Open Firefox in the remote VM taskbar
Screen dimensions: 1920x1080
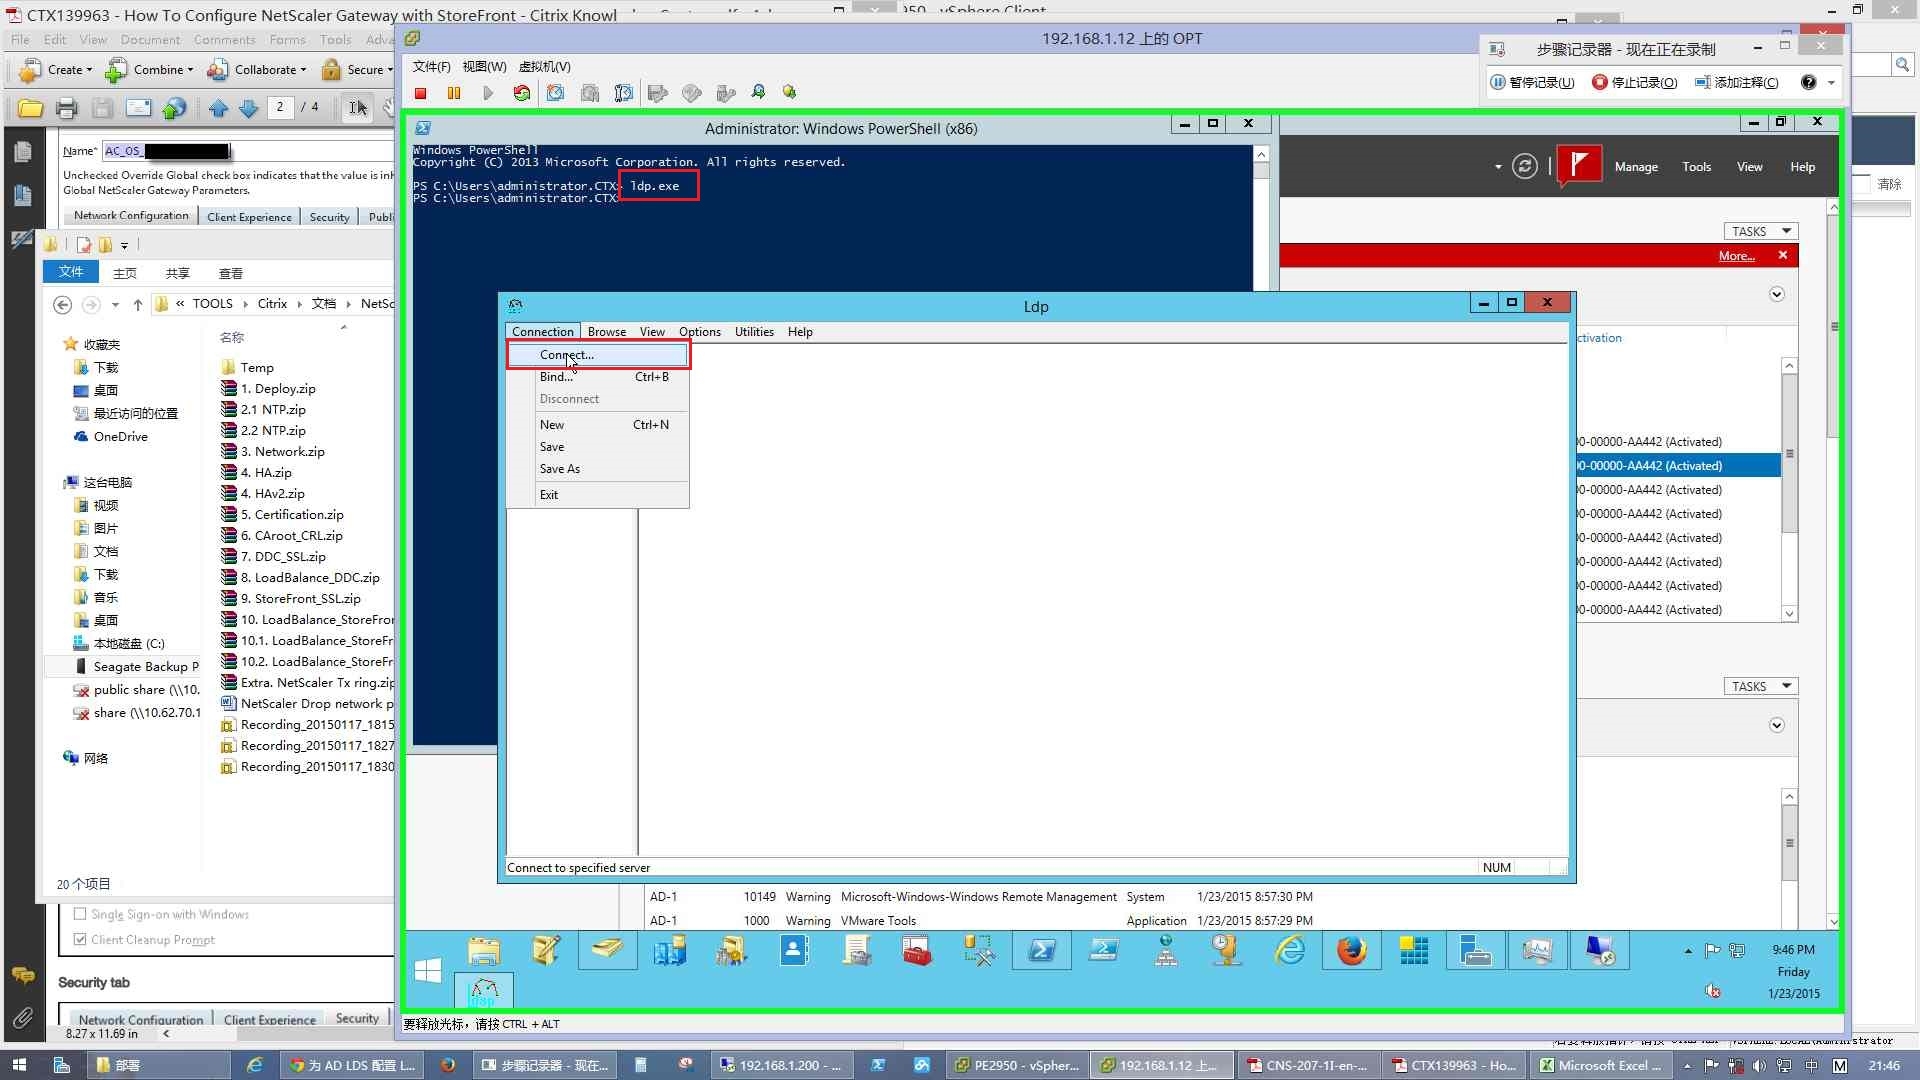pos(1352,951)
